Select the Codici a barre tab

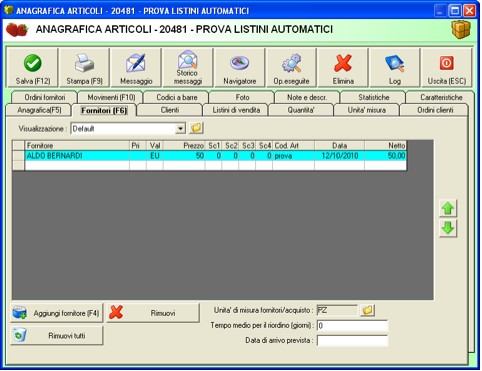point(177,97)
